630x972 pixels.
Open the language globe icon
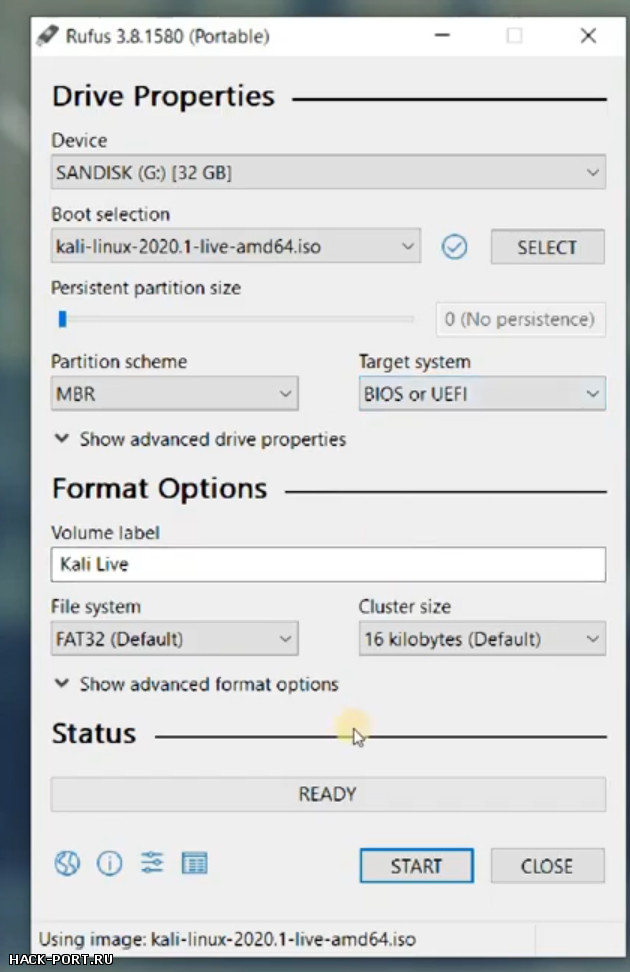[x=67, y=863]
